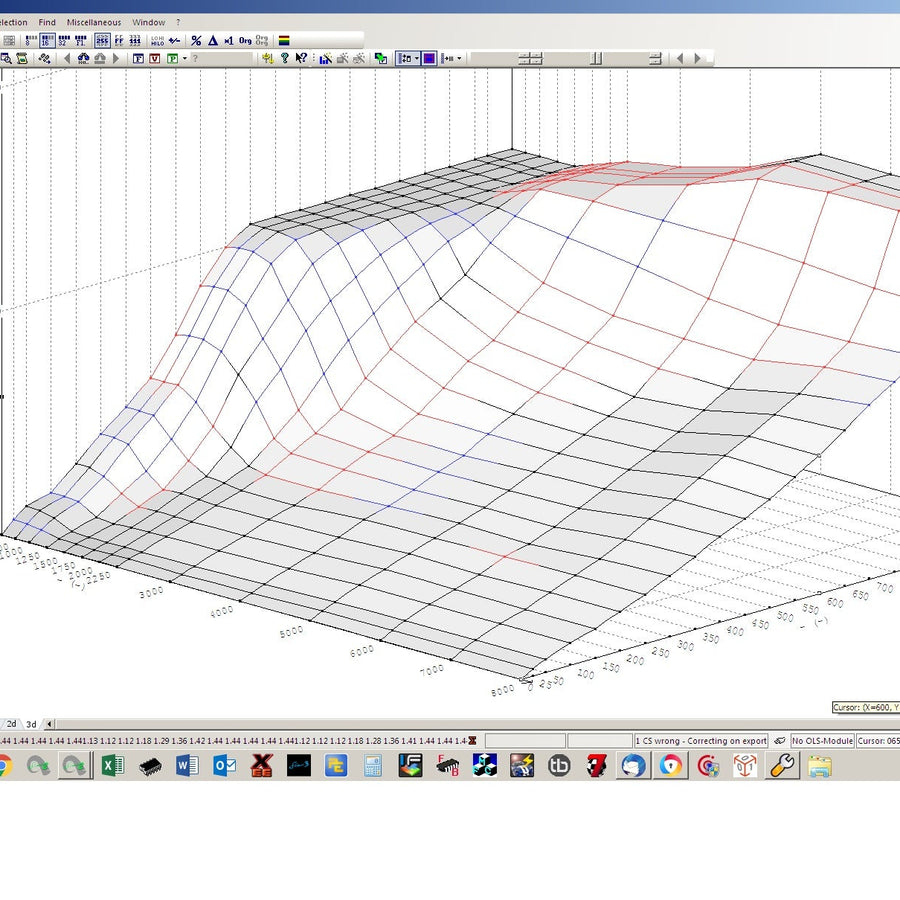Activate context help cursor icon

coord(301,58)
